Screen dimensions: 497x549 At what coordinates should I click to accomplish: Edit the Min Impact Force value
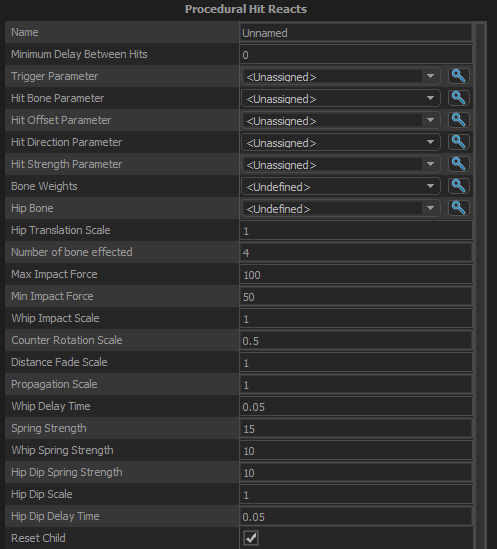point(356,297)
